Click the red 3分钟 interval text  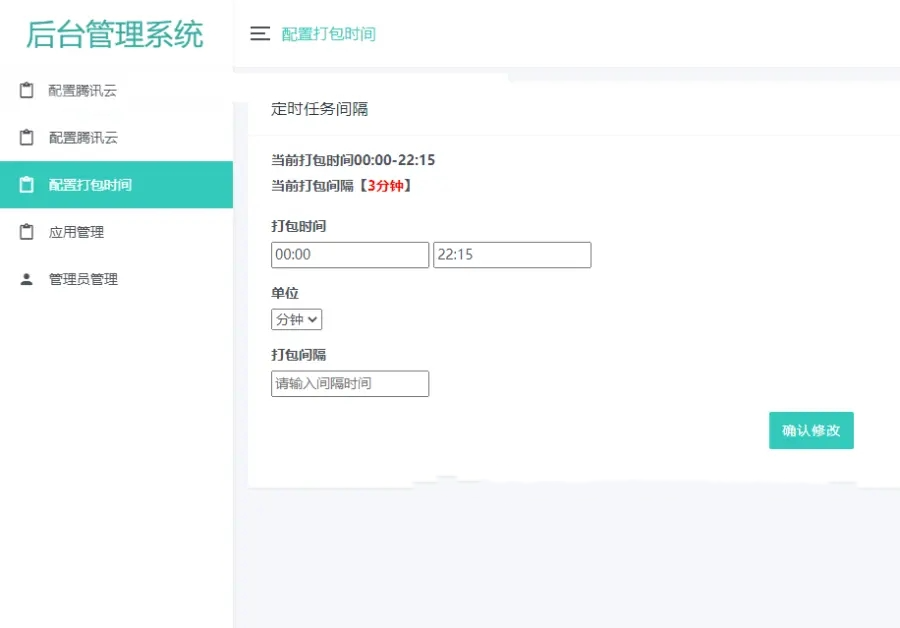click(385, 185)
